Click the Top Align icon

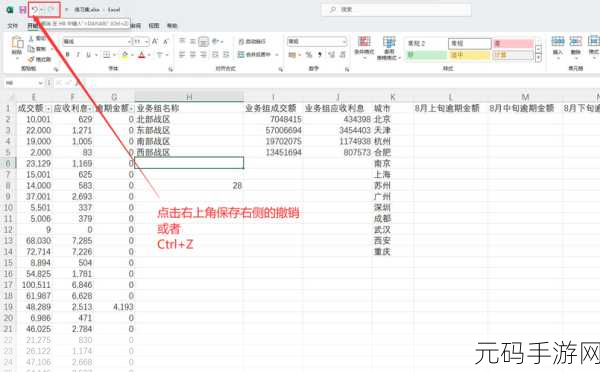182,41
